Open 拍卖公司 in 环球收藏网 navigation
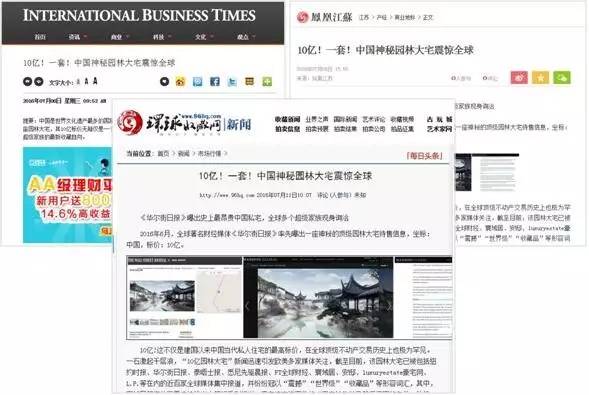 [374, 129]
